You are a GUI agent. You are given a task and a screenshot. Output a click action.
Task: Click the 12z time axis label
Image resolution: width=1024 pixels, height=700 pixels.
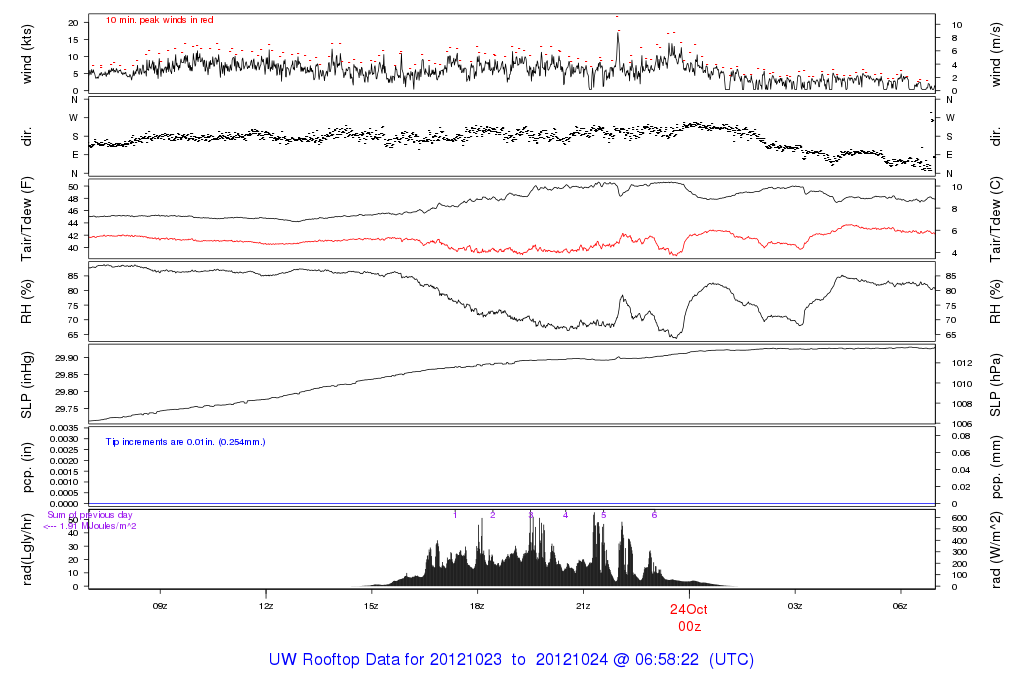(x=265, y=606)
